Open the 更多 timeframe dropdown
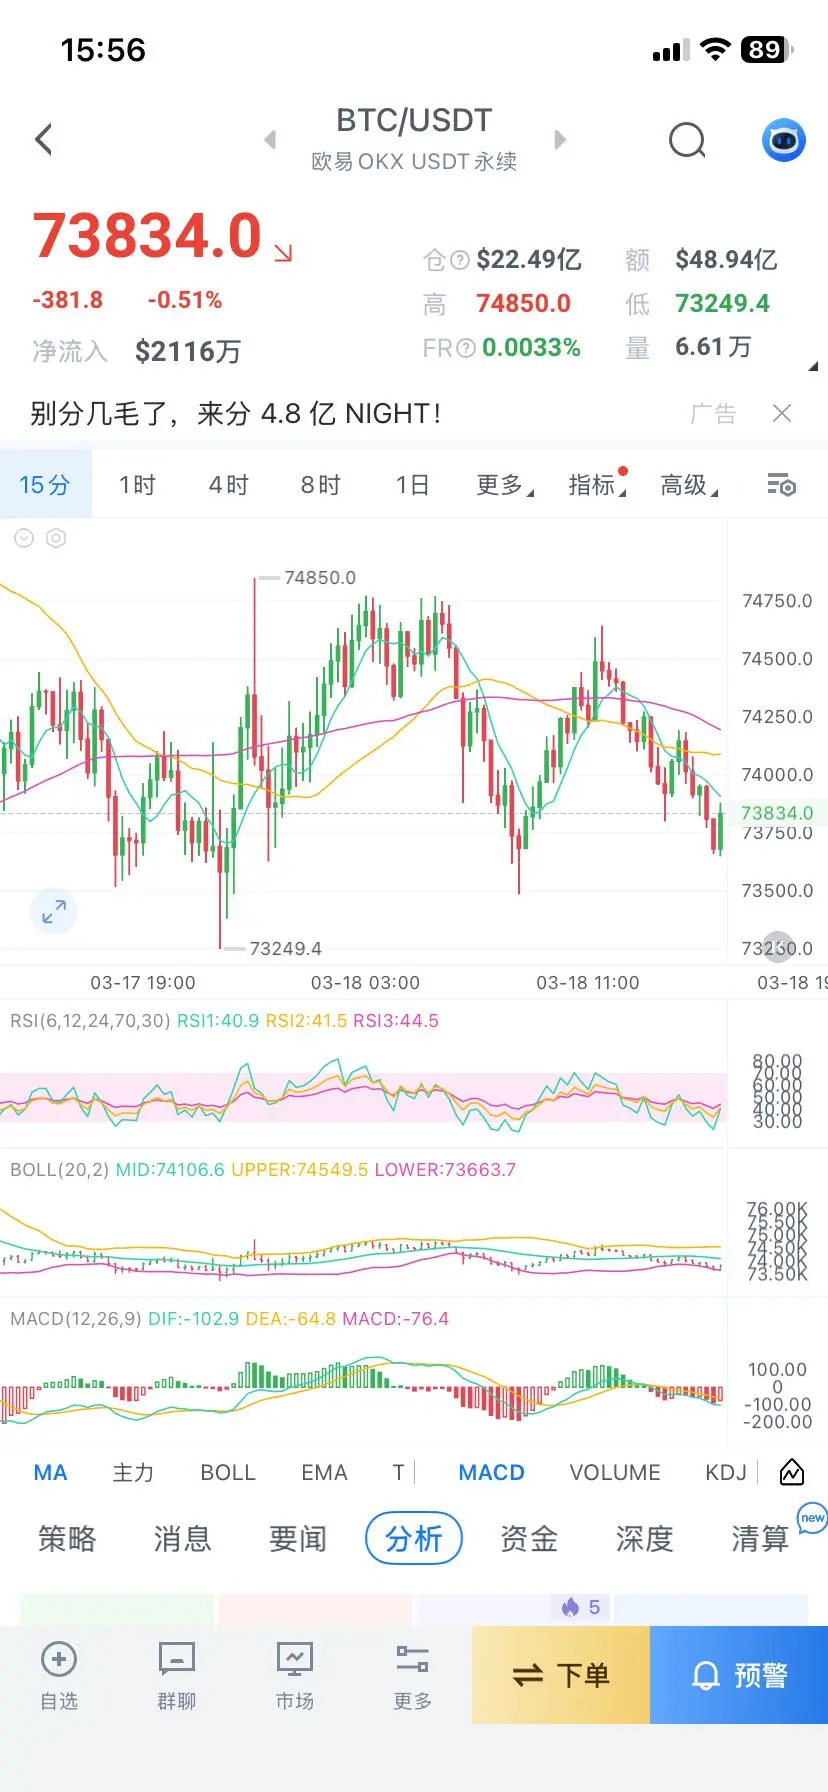The image size is (828, 1792). coord(505,485)
